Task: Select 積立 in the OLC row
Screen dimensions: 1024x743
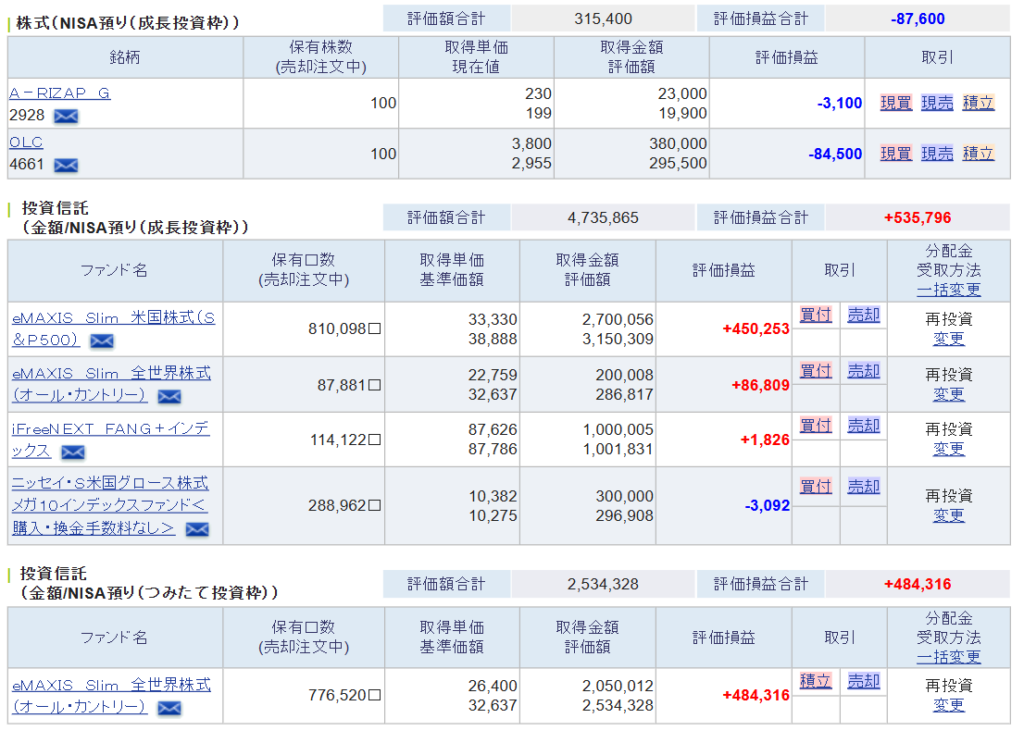Action: [978, 153]
